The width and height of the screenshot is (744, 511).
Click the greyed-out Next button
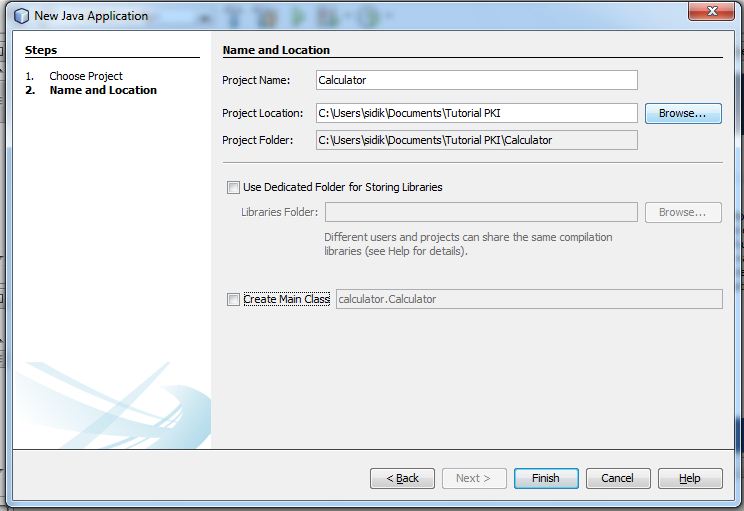point(474,478)
